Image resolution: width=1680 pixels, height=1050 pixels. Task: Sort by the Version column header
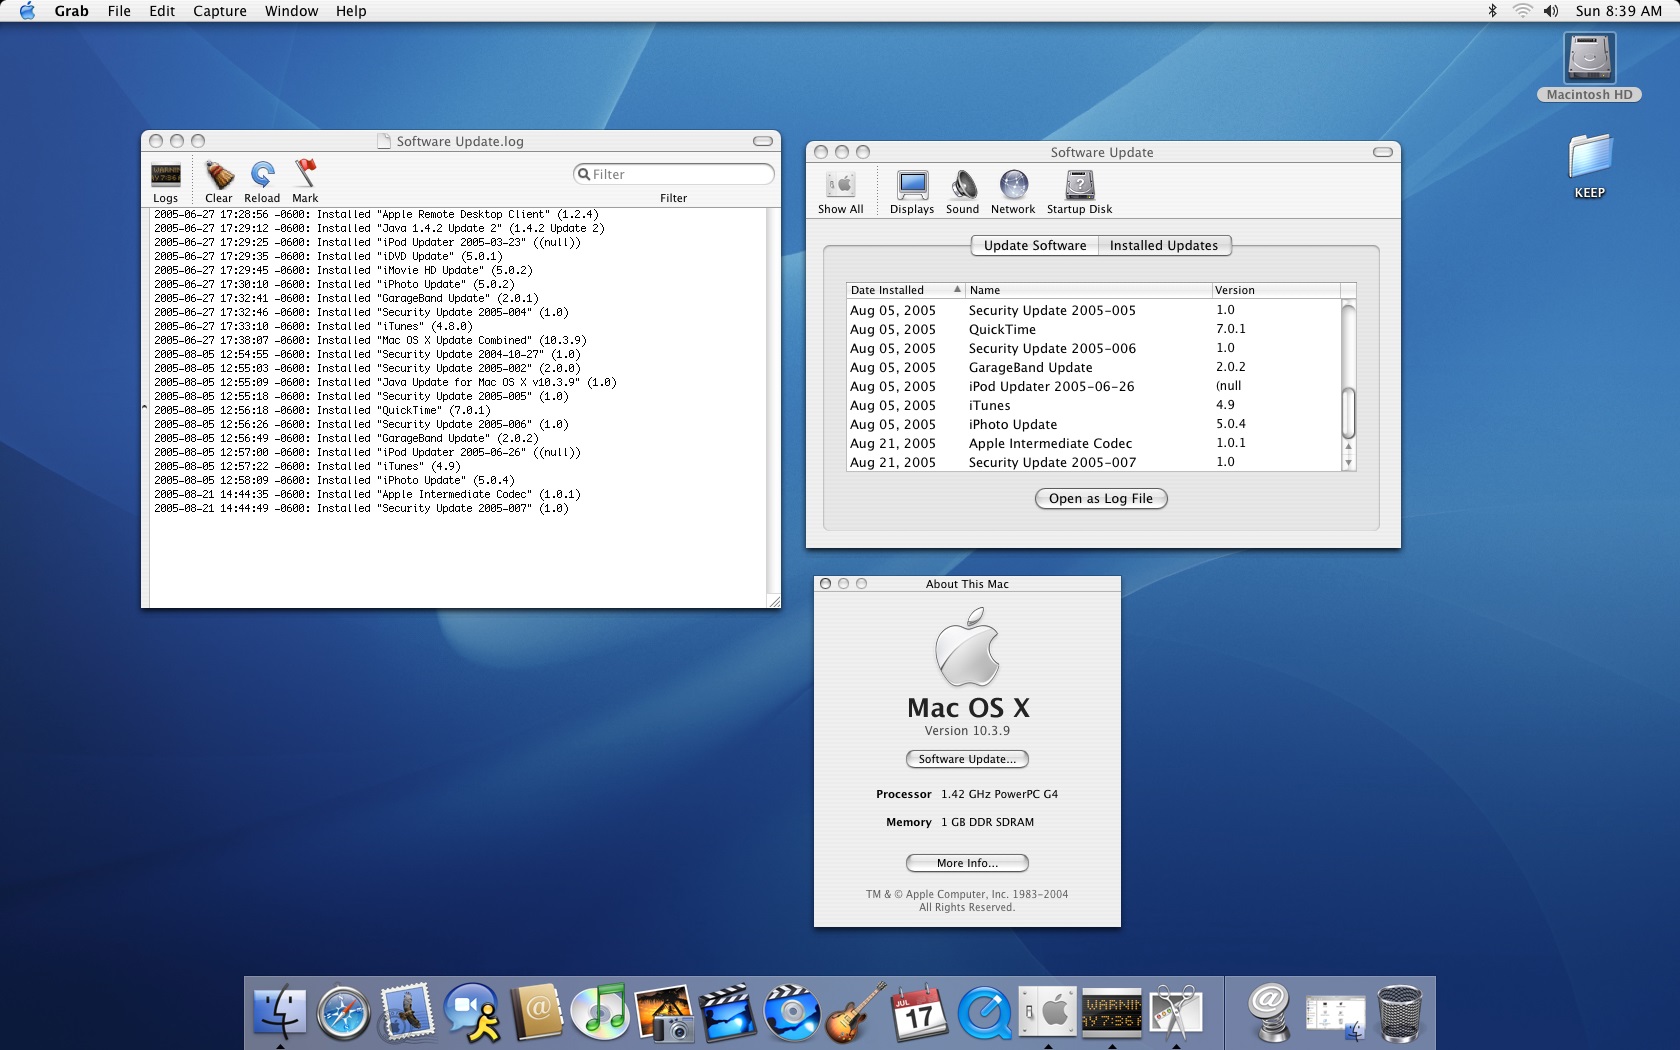(x=1276, y=290)
